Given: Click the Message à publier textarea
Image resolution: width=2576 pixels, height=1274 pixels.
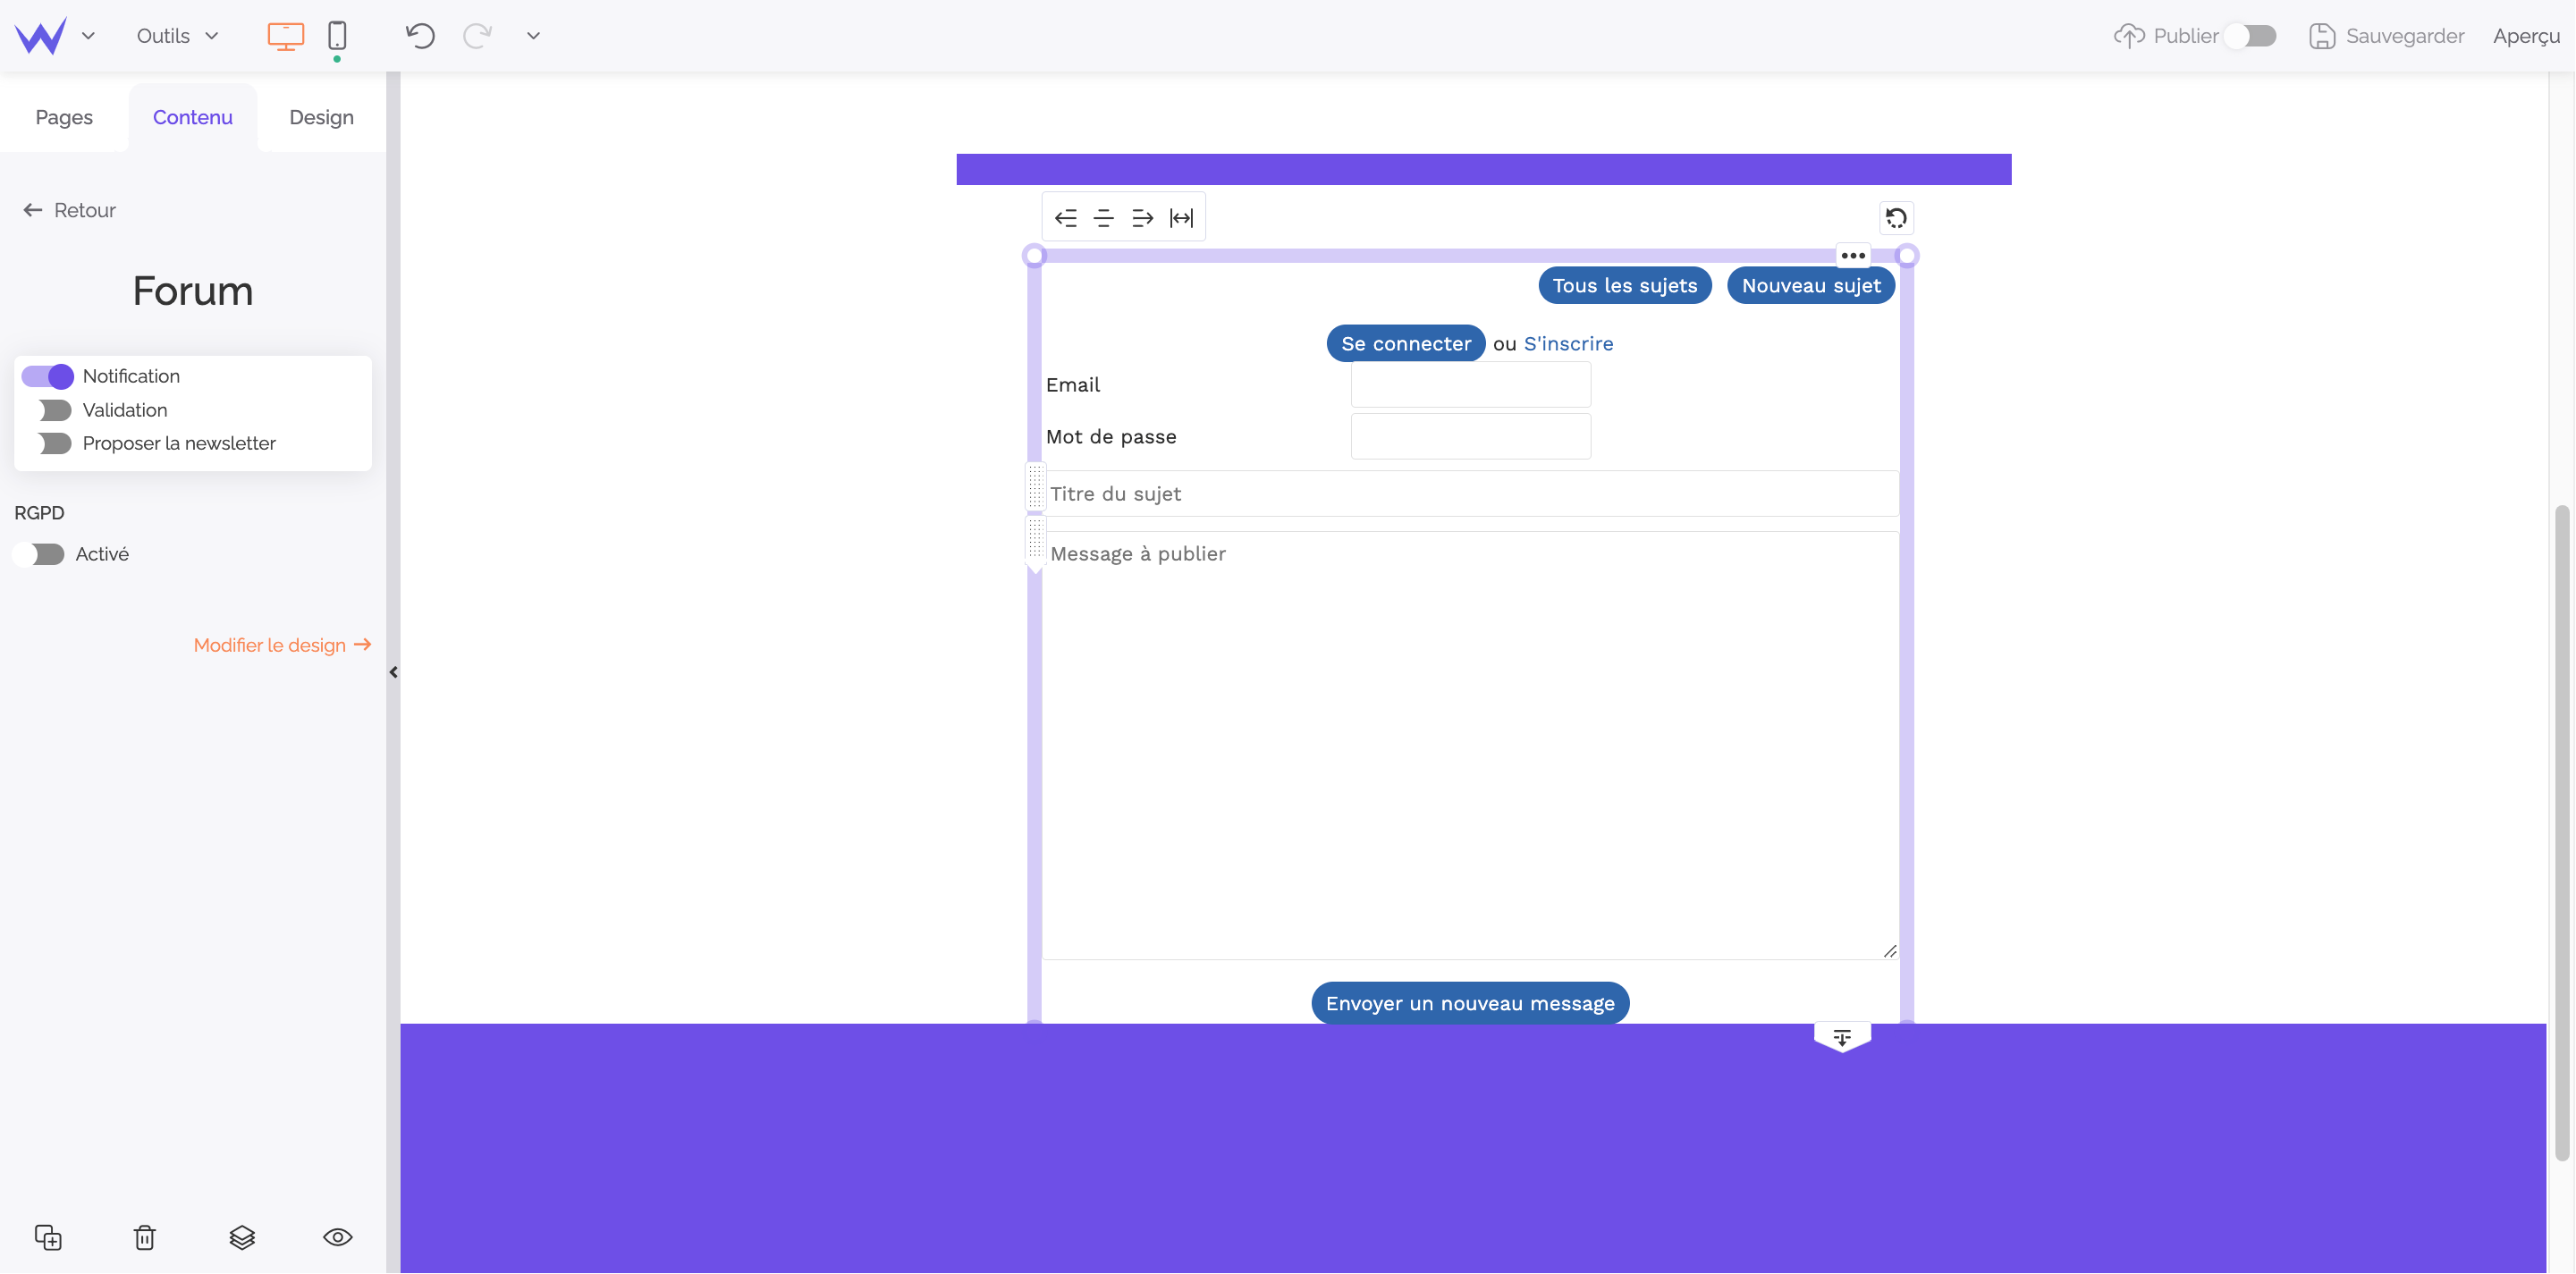Looking at the screenshot, I should (x=1471, y=745).
